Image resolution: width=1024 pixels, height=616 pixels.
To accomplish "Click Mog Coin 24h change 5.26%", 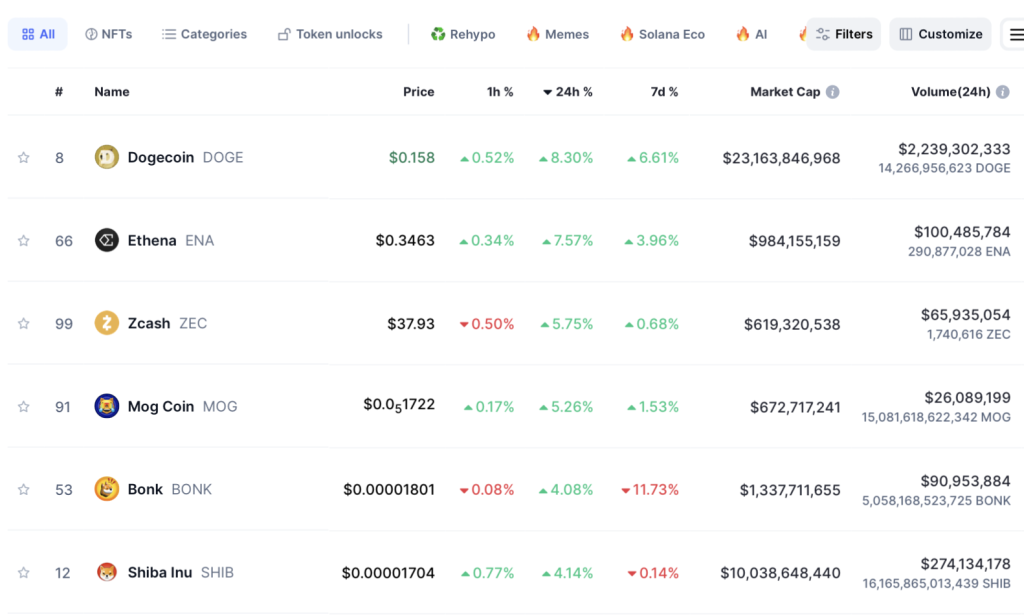I will pyautogui.click(x=566, y=406).
